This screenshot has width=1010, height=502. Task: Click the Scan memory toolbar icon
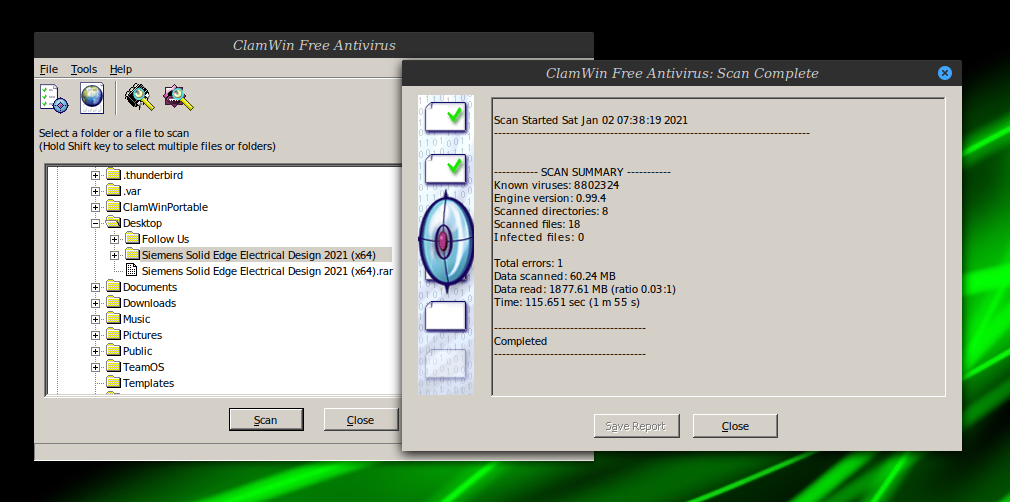pos(140,97)
